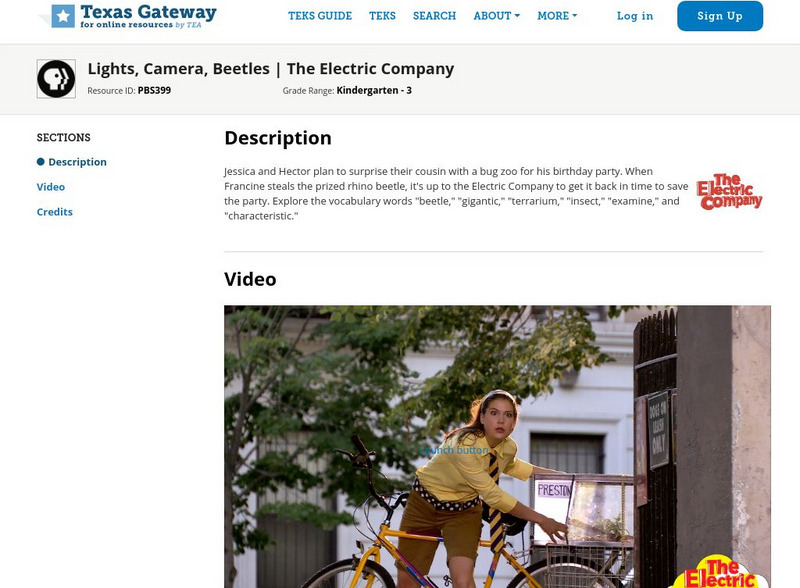This screenshot has height=588, width=800.
Task: Click the Sign Up button
Action: (720, 16)
